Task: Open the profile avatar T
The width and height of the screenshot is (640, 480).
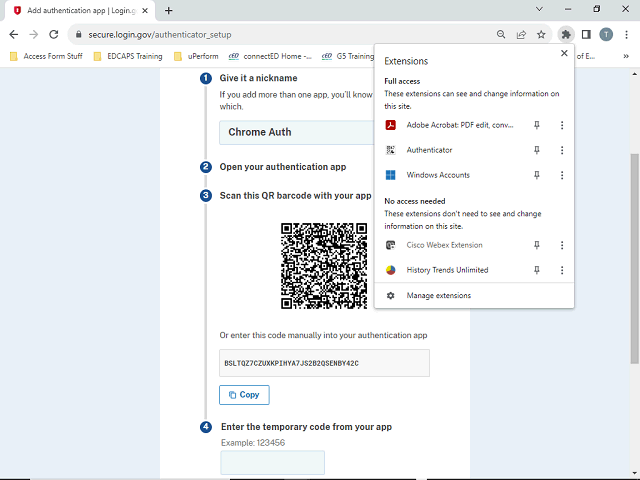Action: (606, 35)
